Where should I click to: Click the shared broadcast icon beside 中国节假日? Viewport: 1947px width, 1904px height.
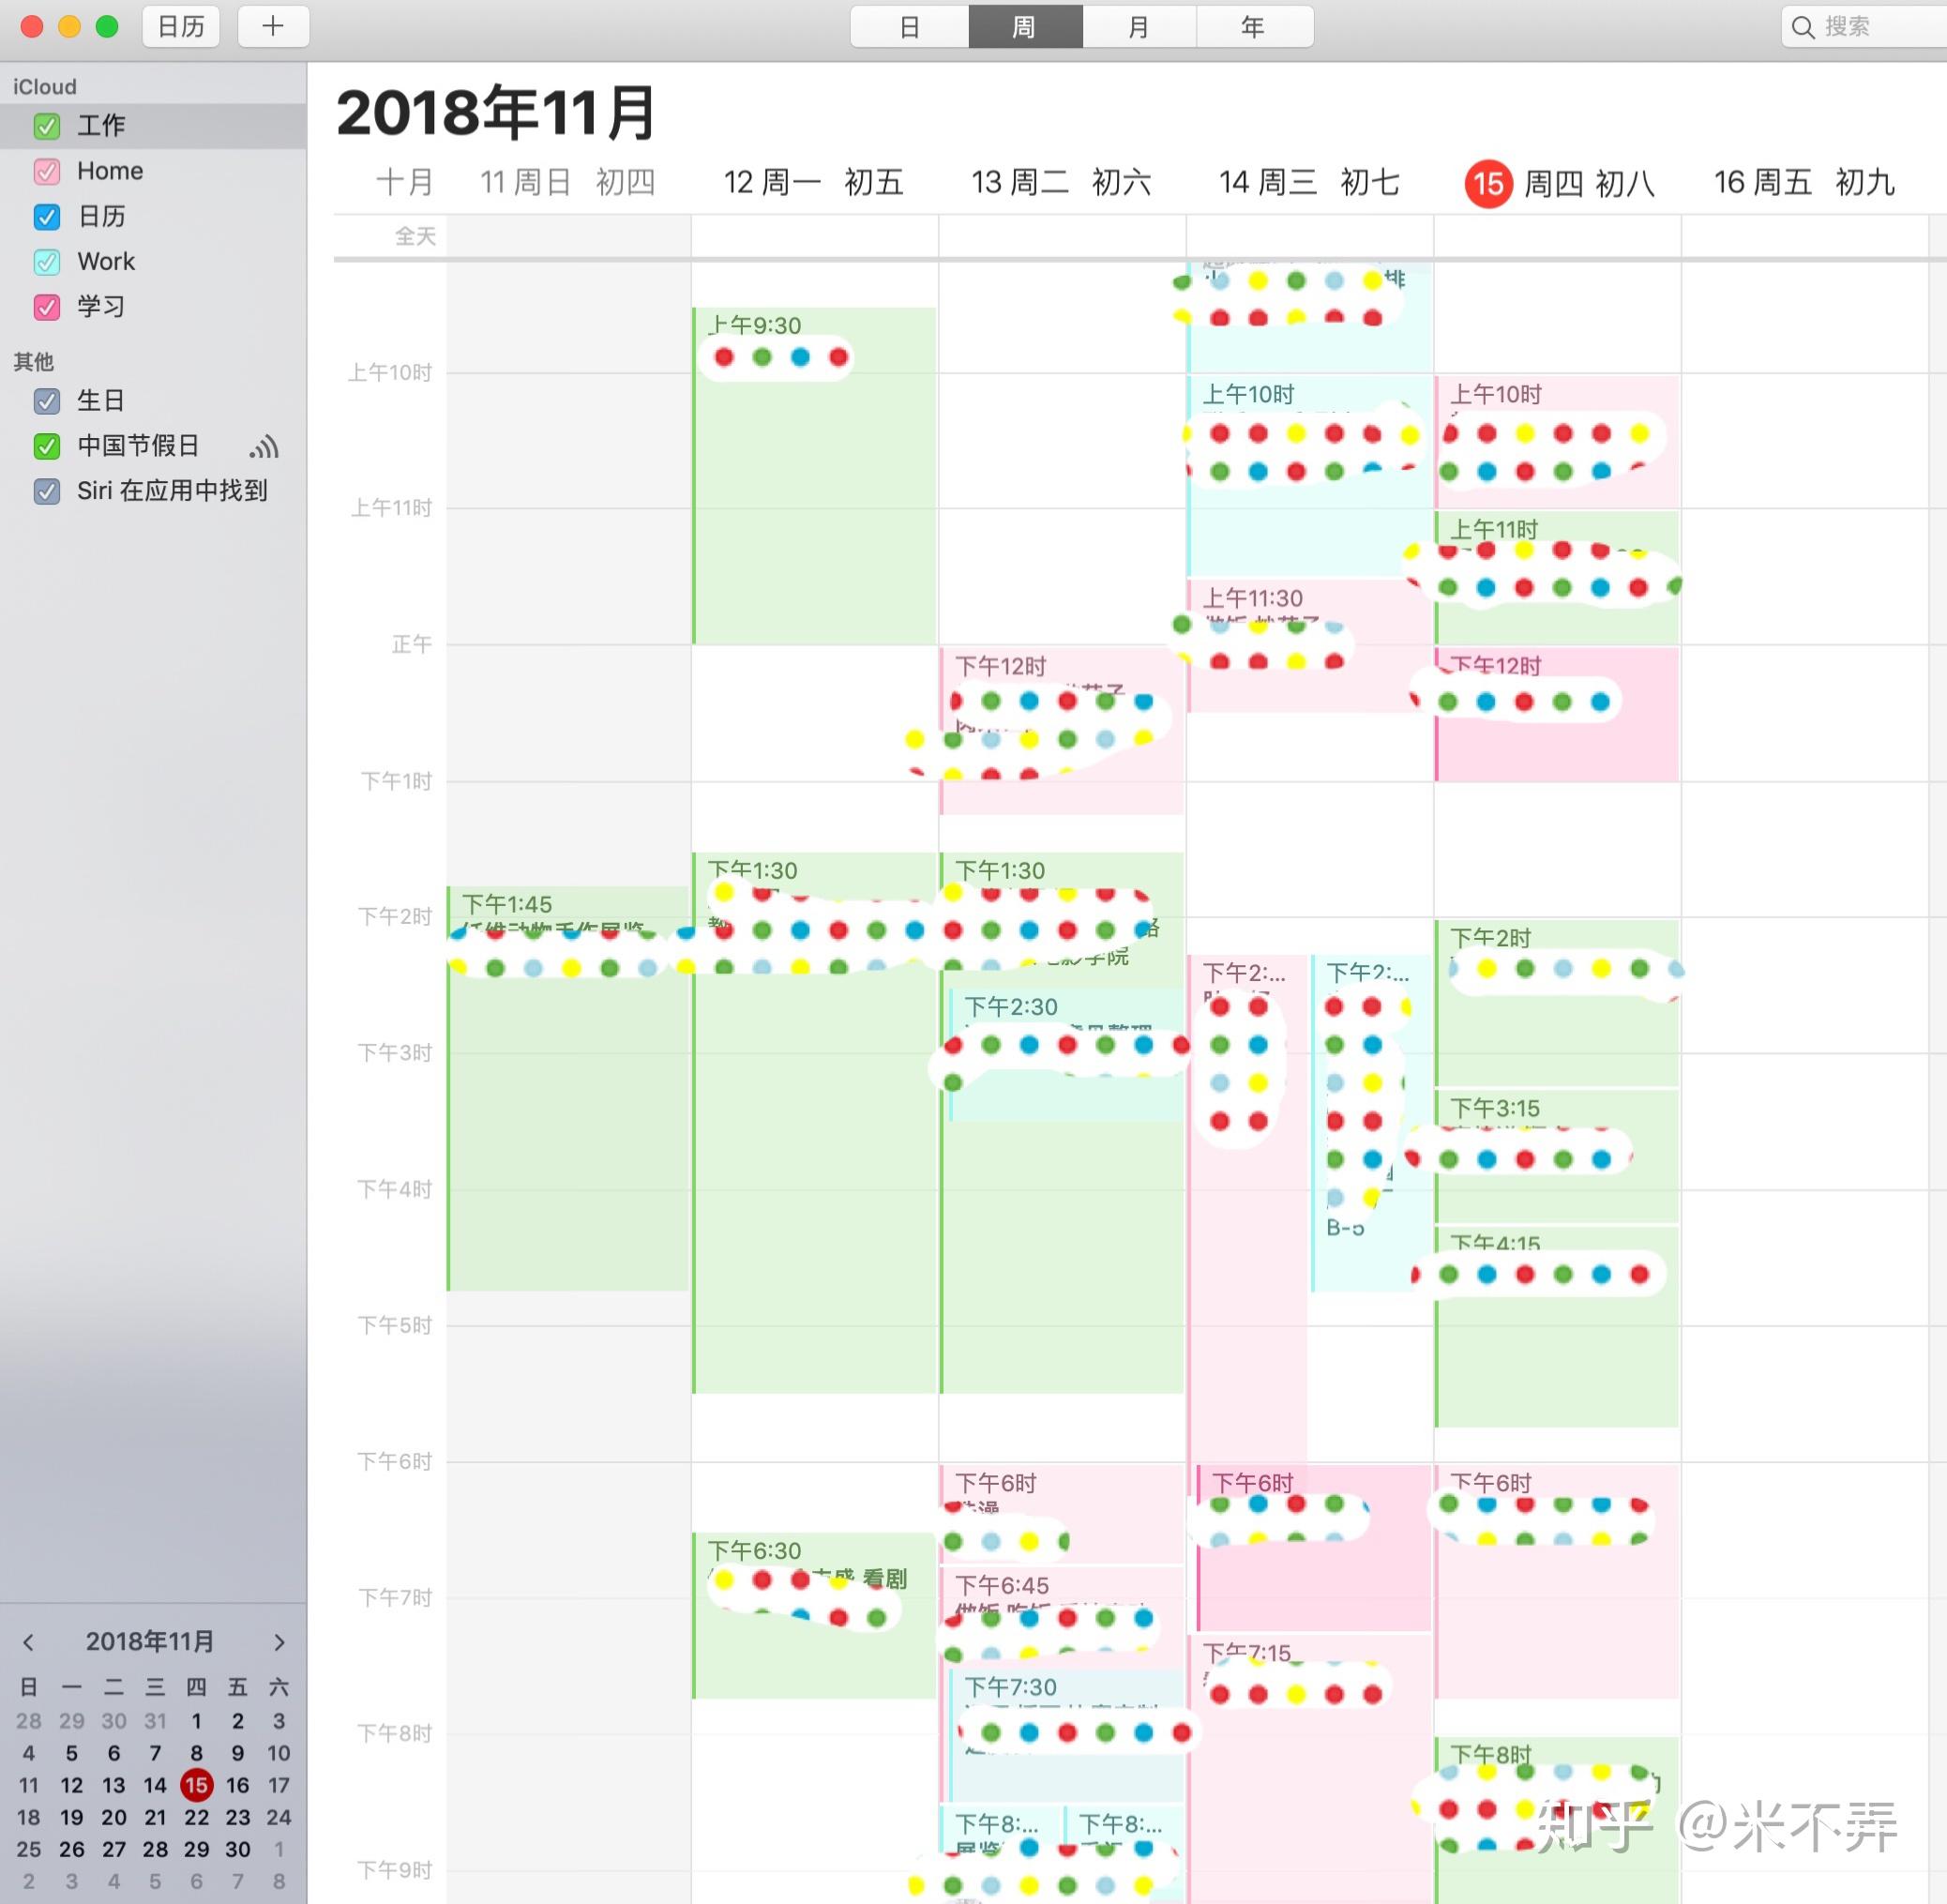click(x=264, y=447)
